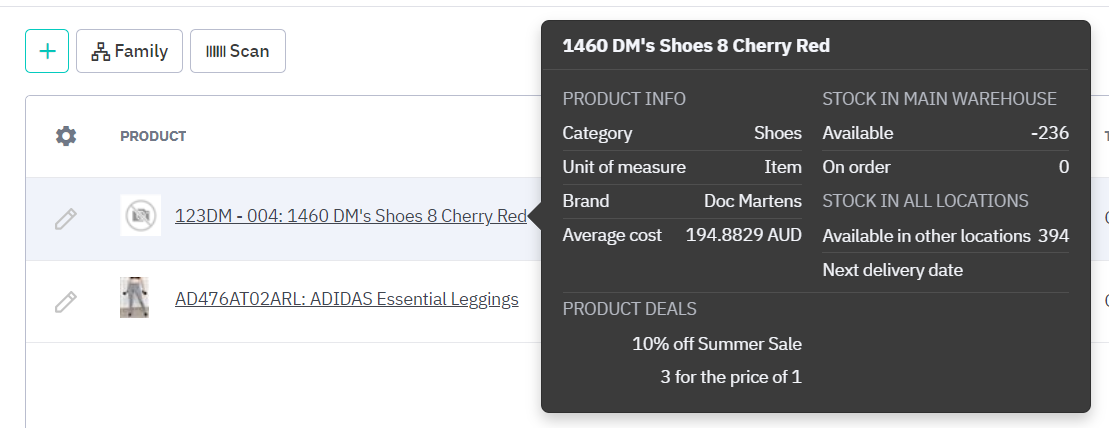Open the Family product selector
This screenshot has height=428, width=1109.
tap(129, 51)
